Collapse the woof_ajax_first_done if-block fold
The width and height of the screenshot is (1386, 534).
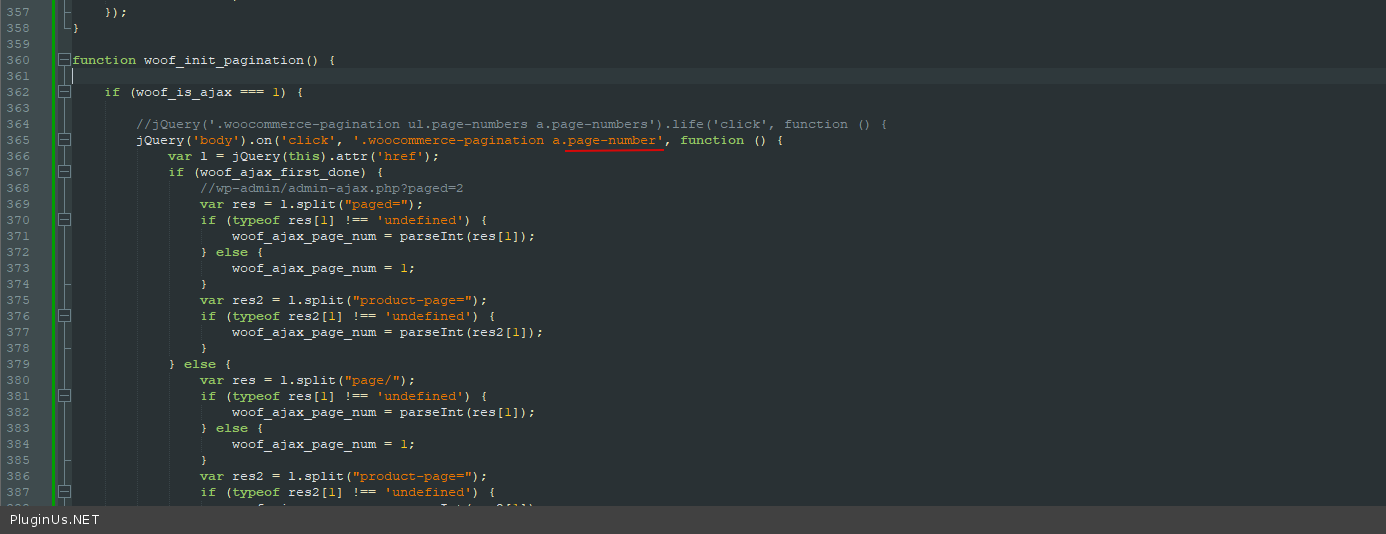pos(64,173)
